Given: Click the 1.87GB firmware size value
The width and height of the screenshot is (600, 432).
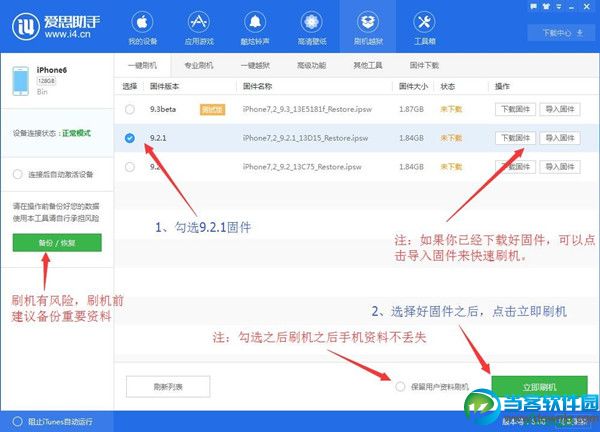Looking at the screenshot, I should 411,109.
